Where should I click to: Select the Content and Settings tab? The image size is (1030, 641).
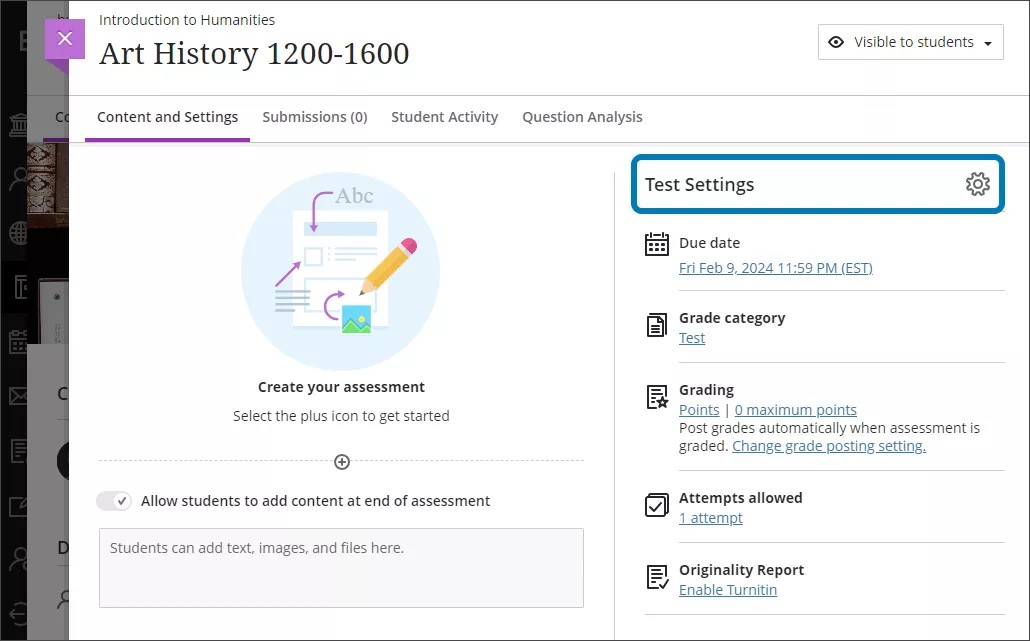(x=167, y=117)
